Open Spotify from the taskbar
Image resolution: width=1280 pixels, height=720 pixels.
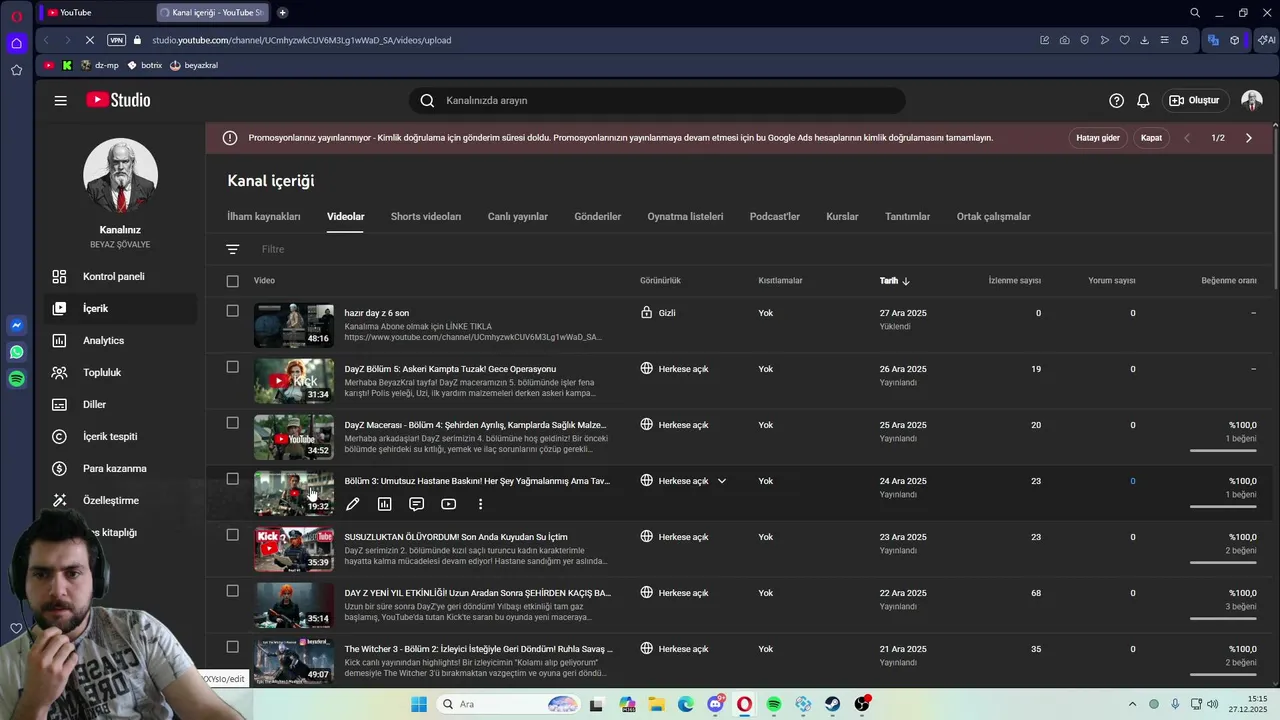click(x=774, y=704)
